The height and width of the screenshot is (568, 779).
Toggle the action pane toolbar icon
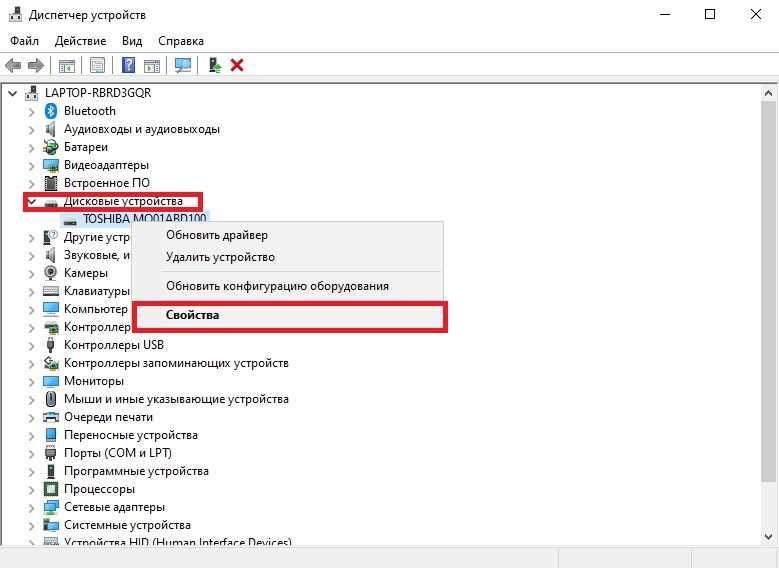coord(152,65)
